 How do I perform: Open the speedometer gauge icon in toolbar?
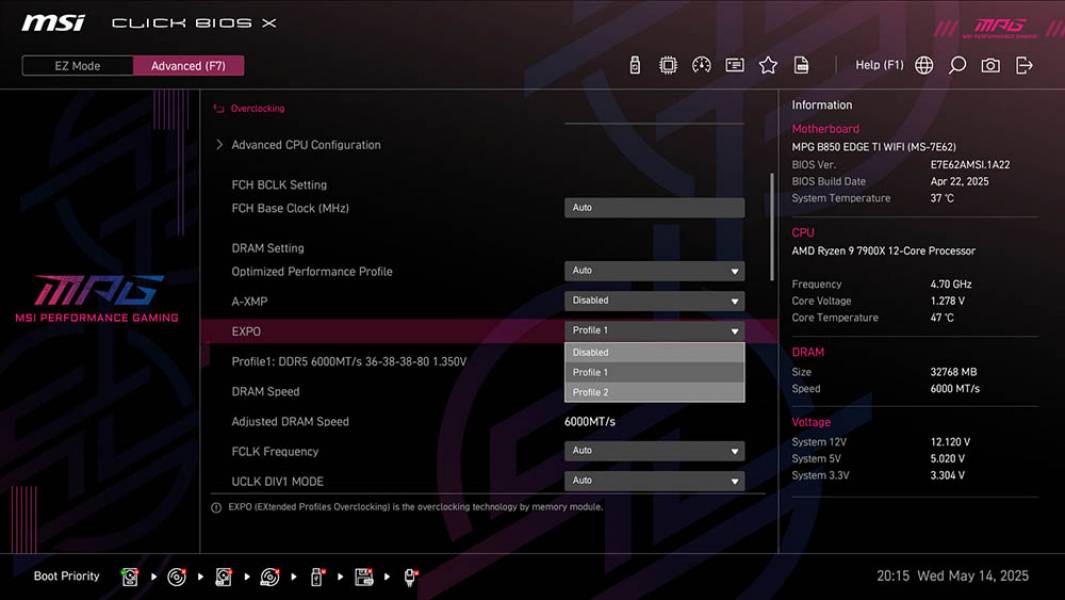coord(701,65)
